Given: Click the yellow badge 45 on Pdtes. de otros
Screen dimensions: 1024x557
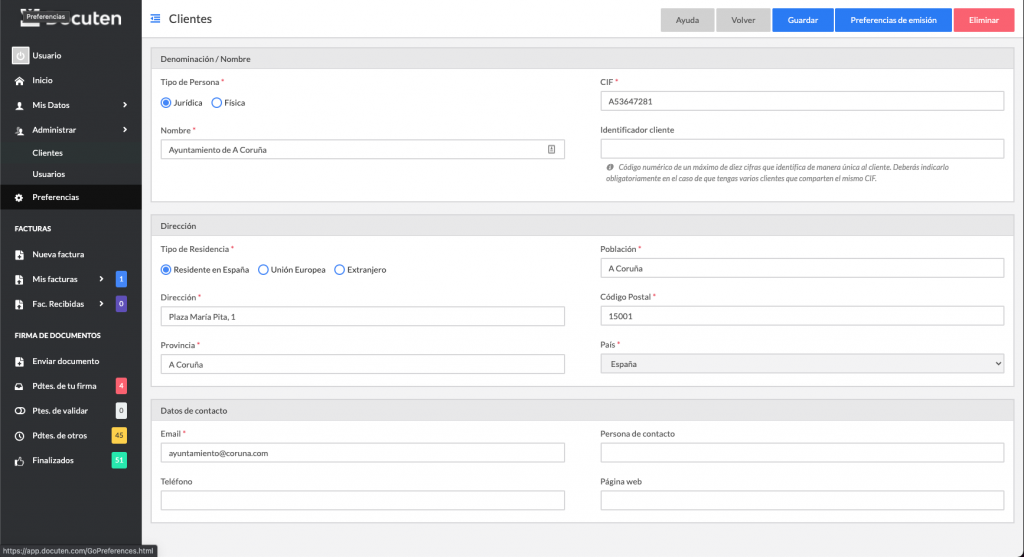Looking at the screenshot, I should click(119, 436).
